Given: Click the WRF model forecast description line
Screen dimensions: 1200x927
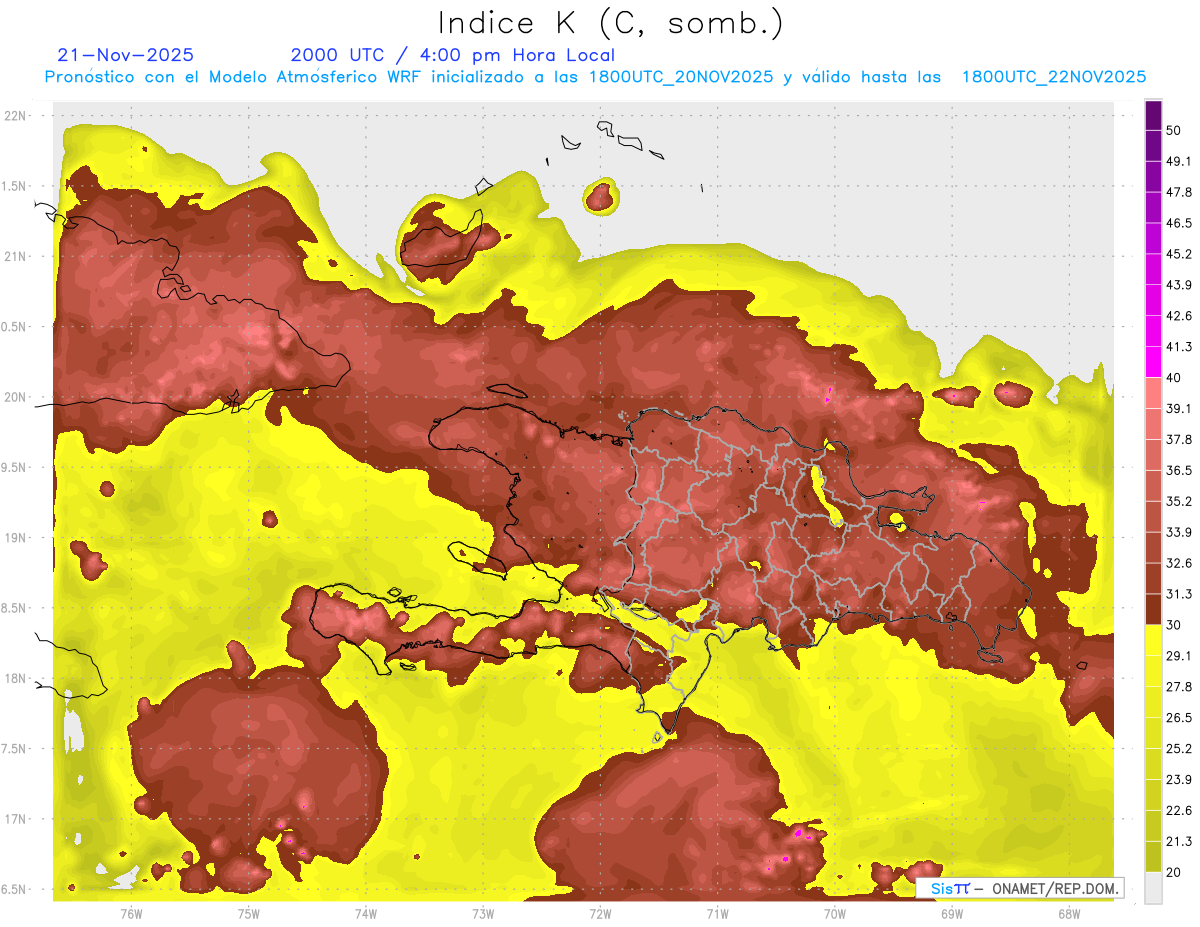Looking at the screenshot, I should (595, 77).
